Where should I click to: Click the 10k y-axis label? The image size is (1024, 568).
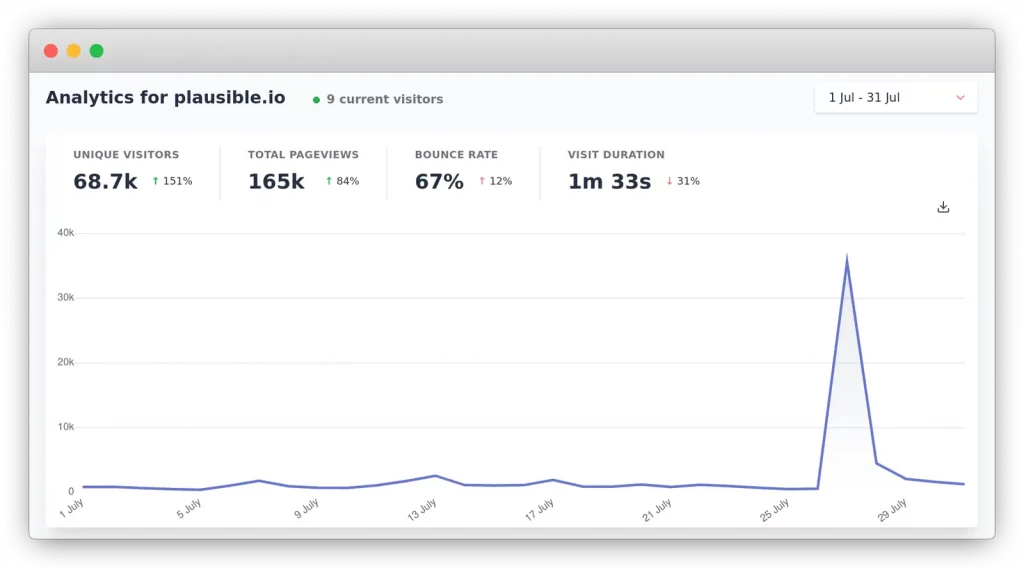(x=65, y=426)
